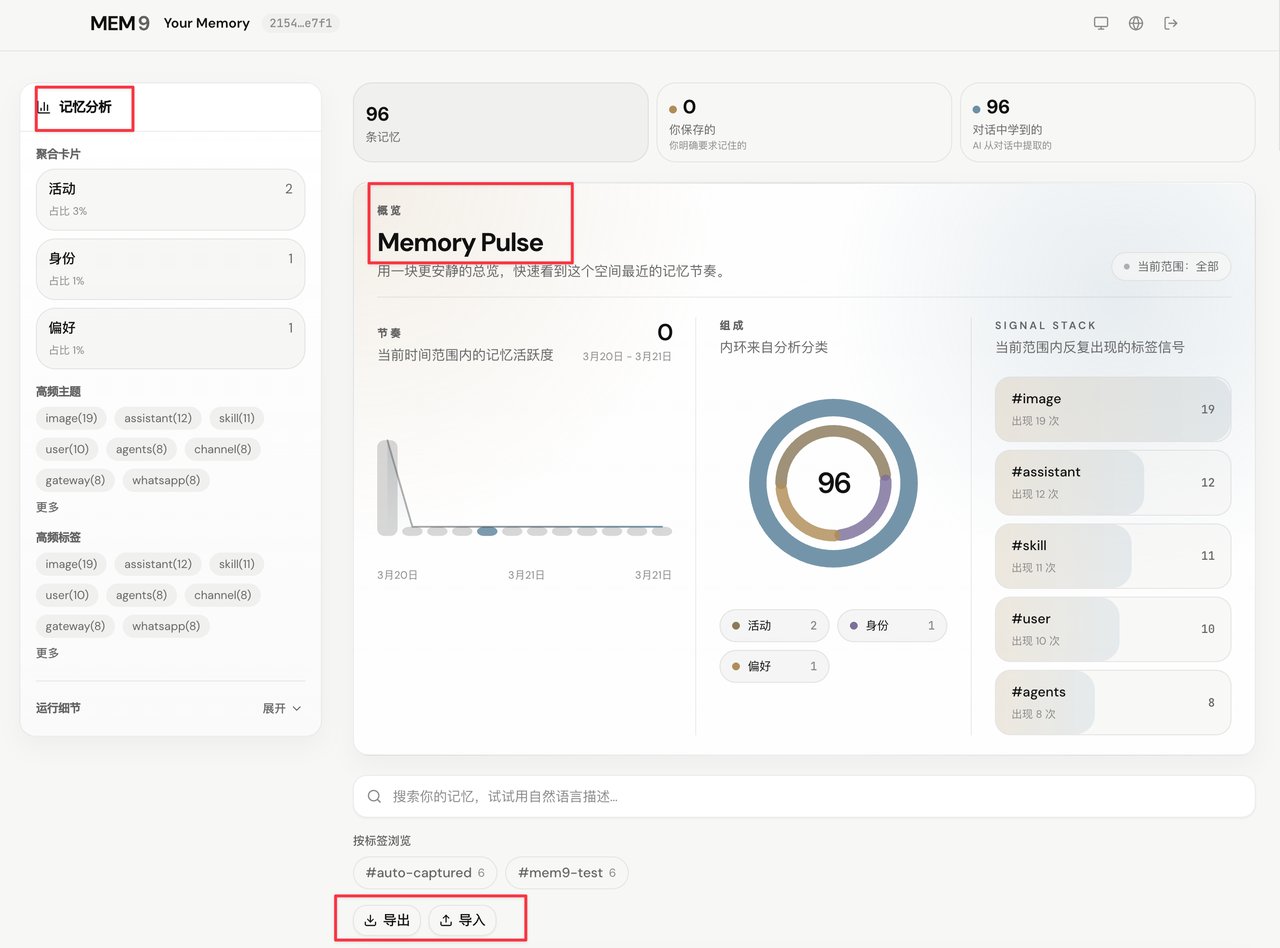
Task: Expand 更多 under 高频主题
Action: coord(47,507)
